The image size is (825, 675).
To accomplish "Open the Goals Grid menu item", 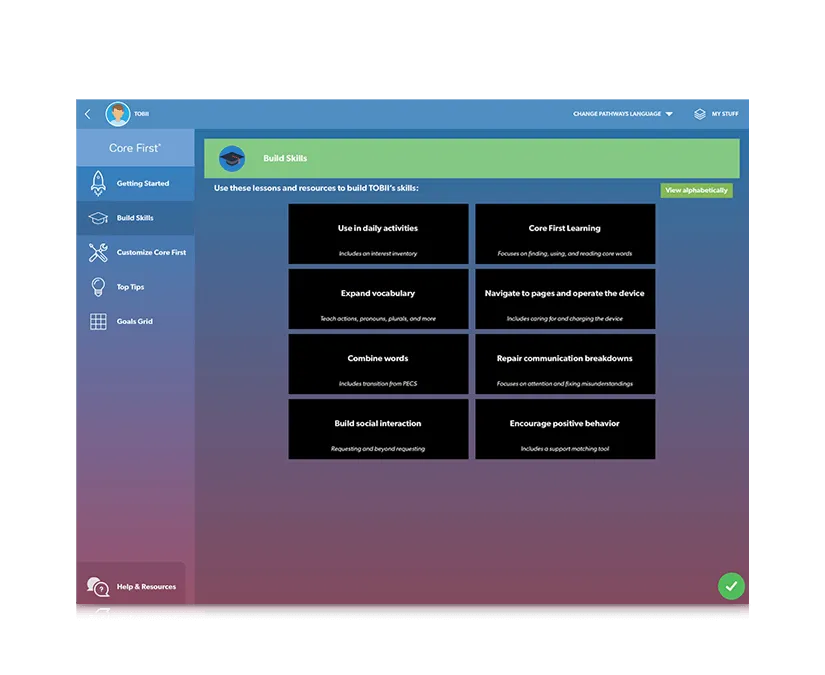I will [x=135, y=321].
